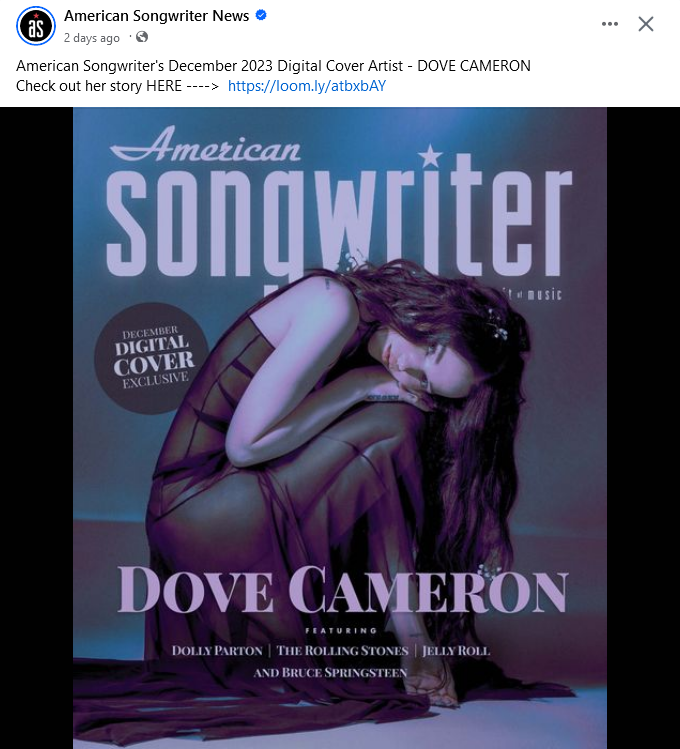This screenshot has height=749, width=680.
Task: Click the globe public audience icon
Action: [x=142, y=37]
